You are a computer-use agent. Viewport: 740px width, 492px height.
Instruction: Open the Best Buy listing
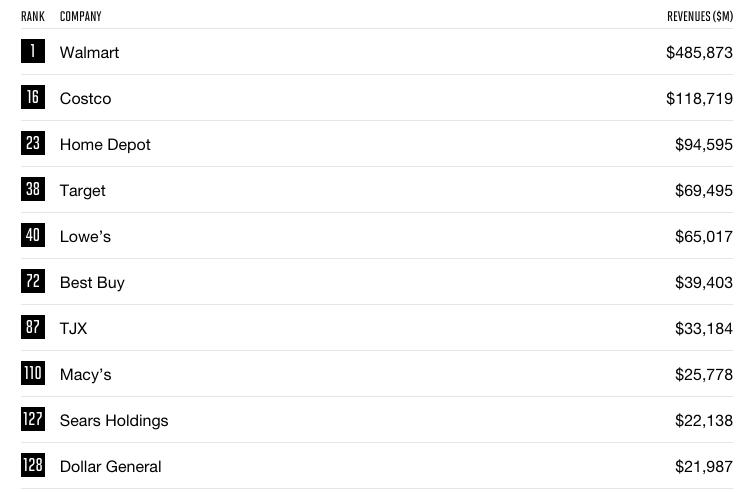(x=92, y=283)
